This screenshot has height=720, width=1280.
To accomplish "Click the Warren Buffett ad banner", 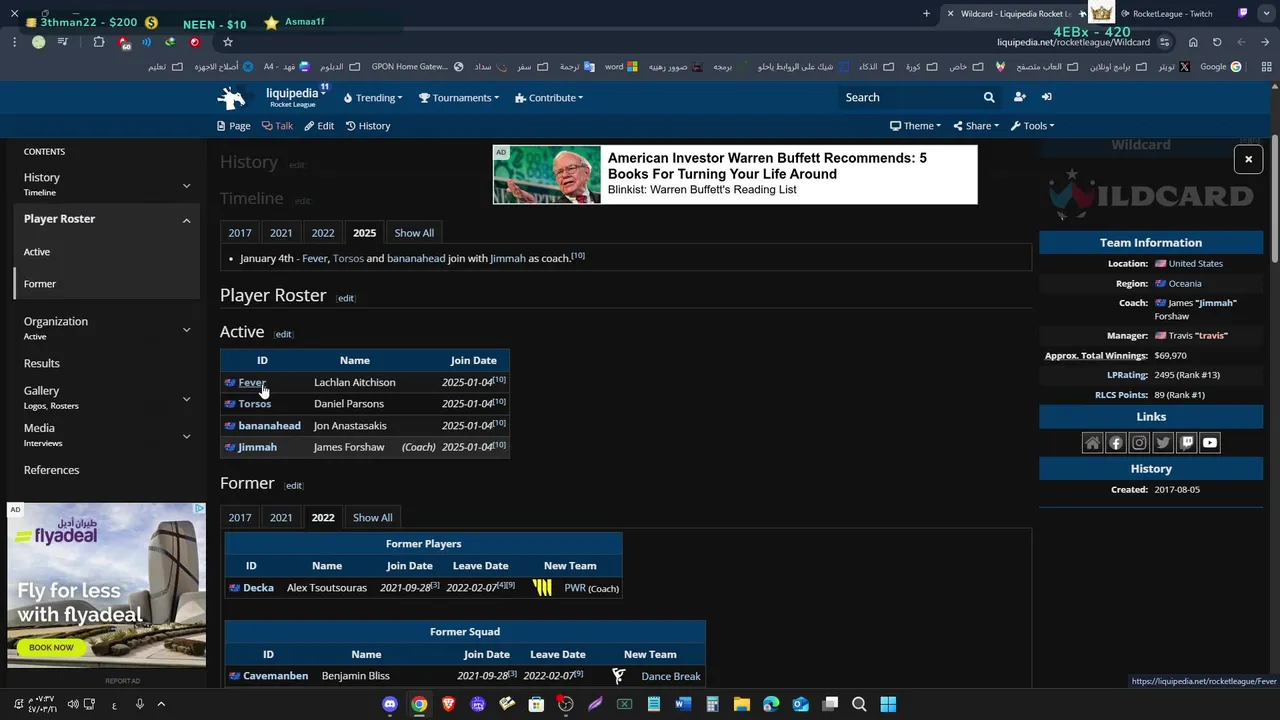I will (735, 175).
